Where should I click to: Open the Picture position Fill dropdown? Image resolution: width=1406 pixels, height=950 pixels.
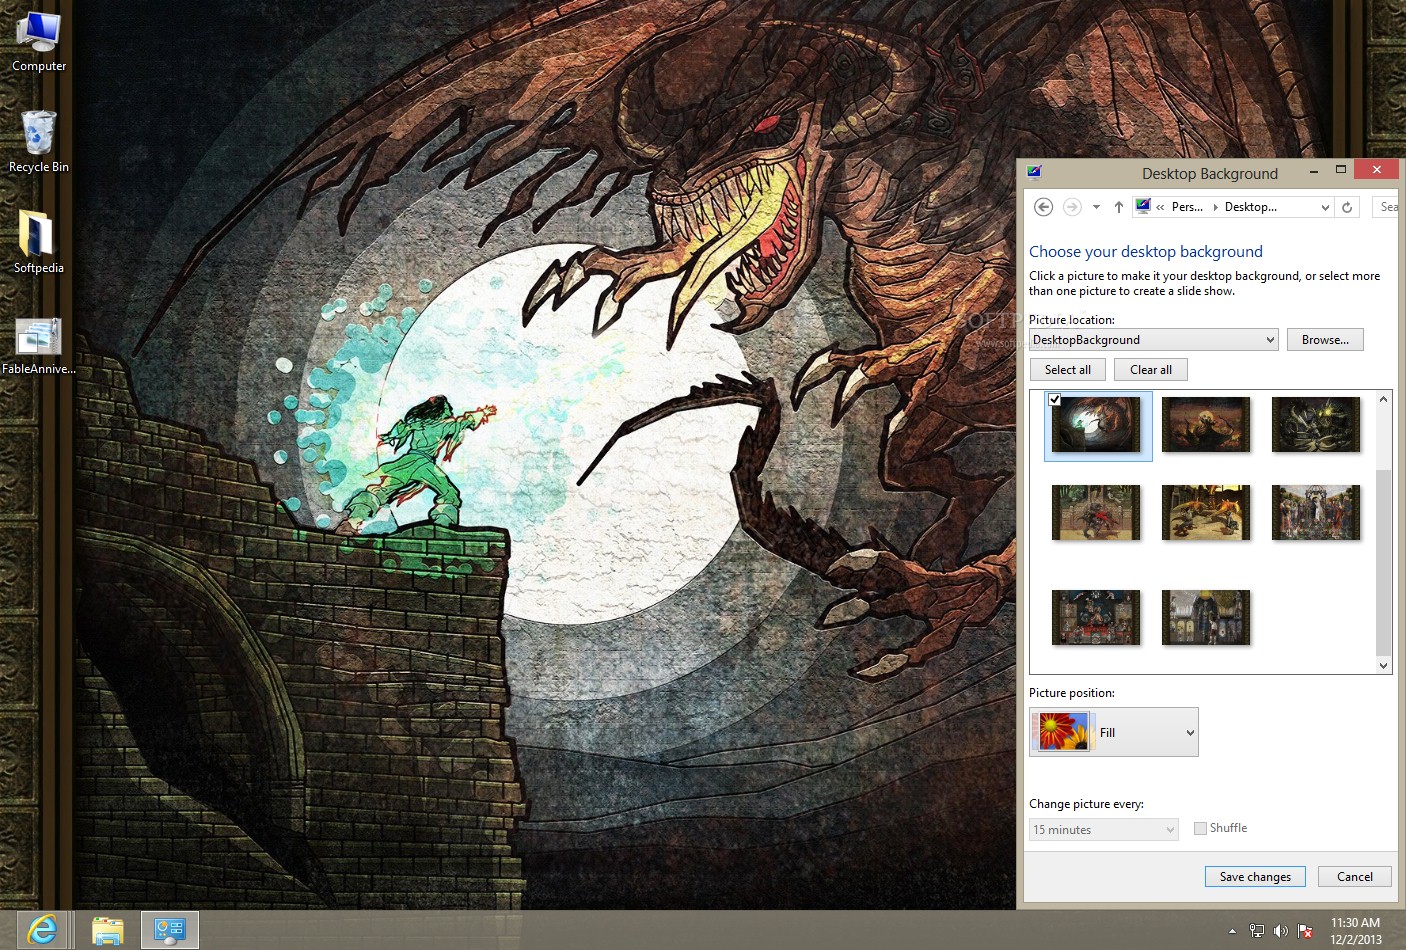pos(1114,732)
